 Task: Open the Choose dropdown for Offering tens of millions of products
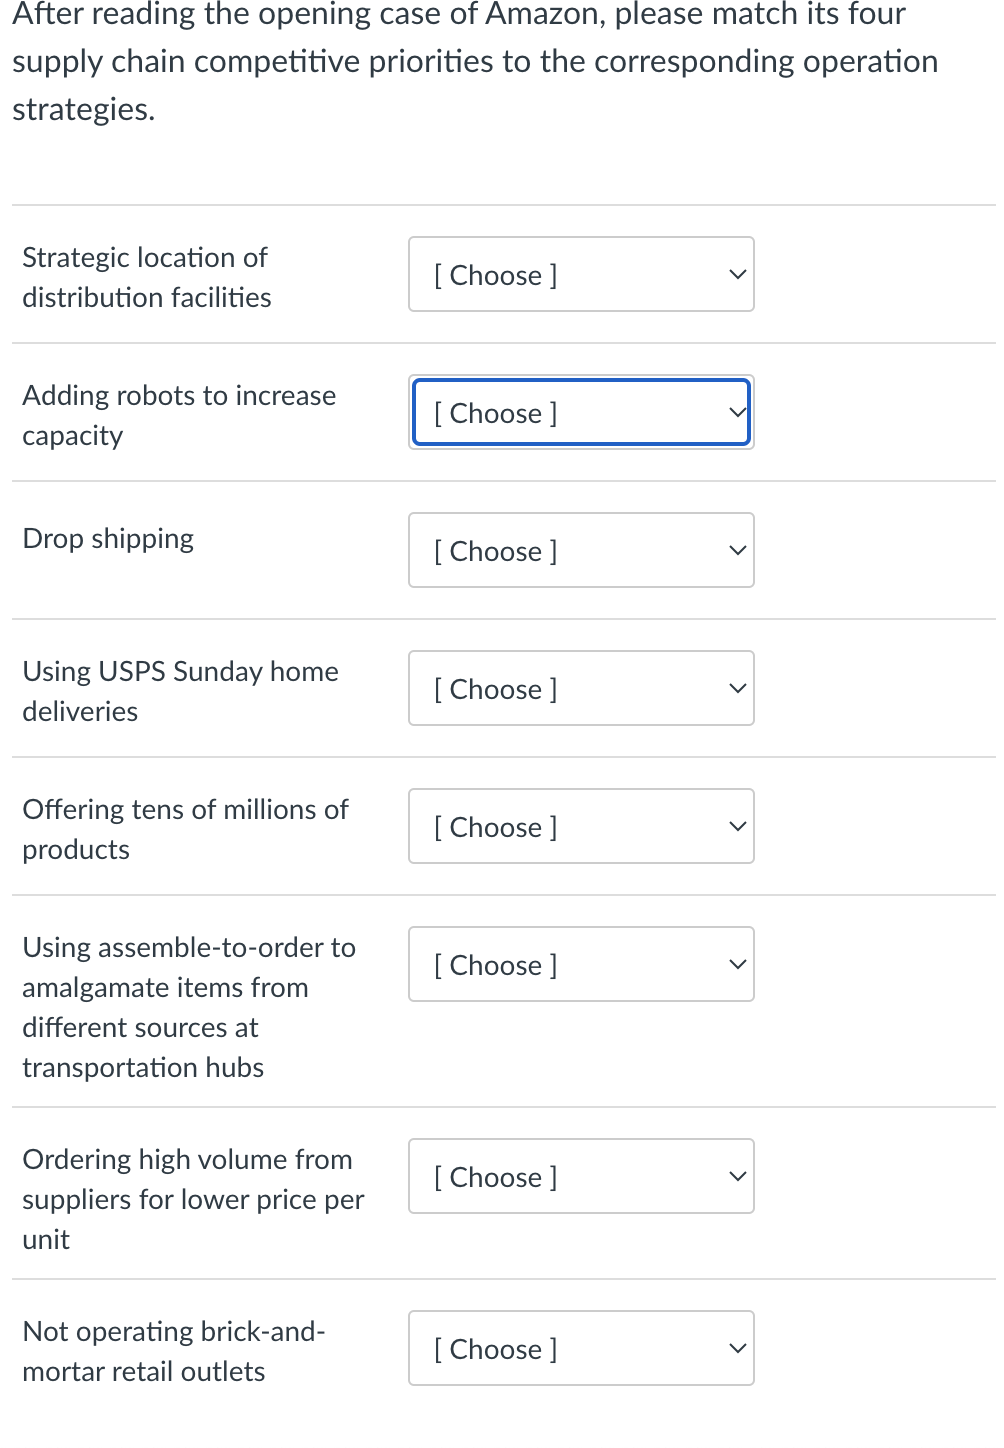580,826
